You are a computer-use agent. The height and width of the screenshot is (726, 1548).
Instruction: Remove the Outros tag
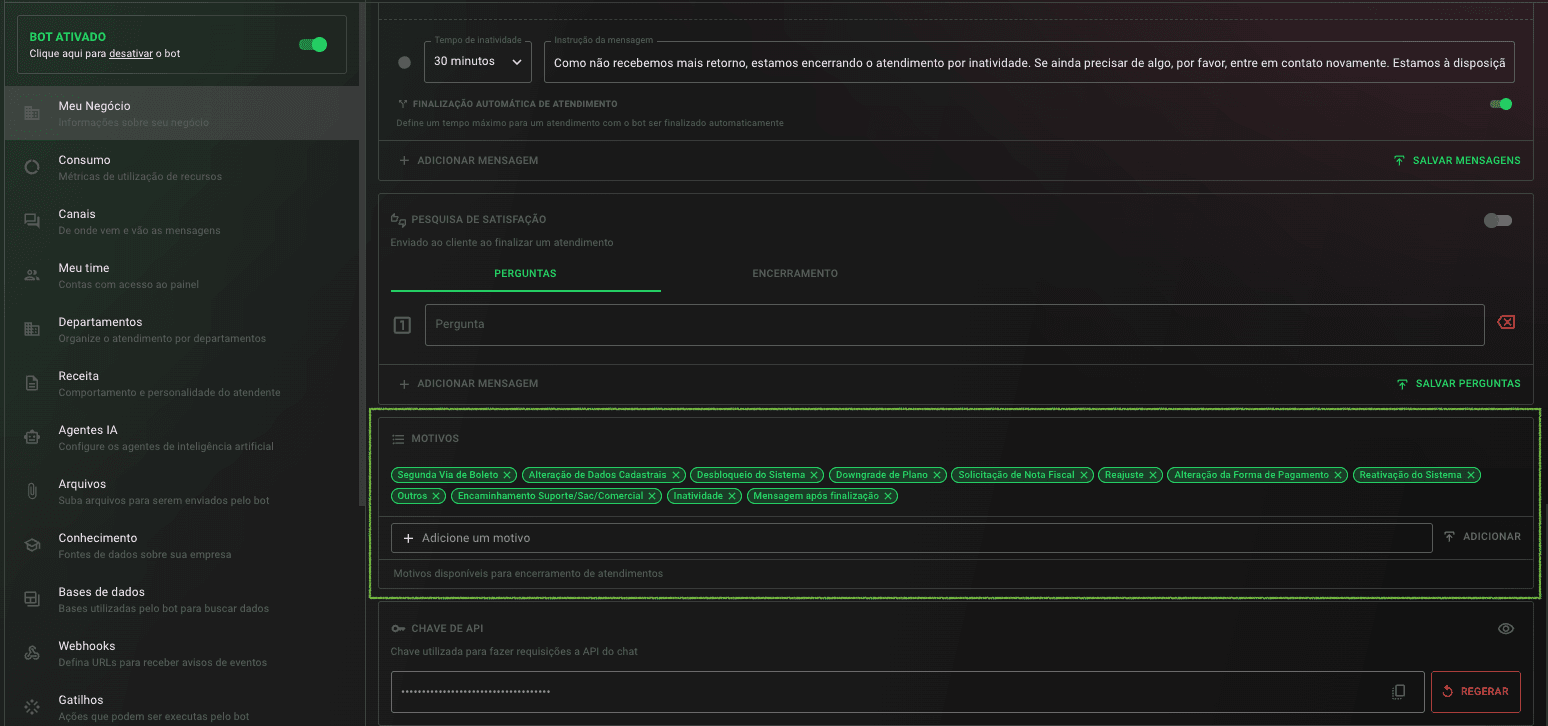[x=436, y=496]
